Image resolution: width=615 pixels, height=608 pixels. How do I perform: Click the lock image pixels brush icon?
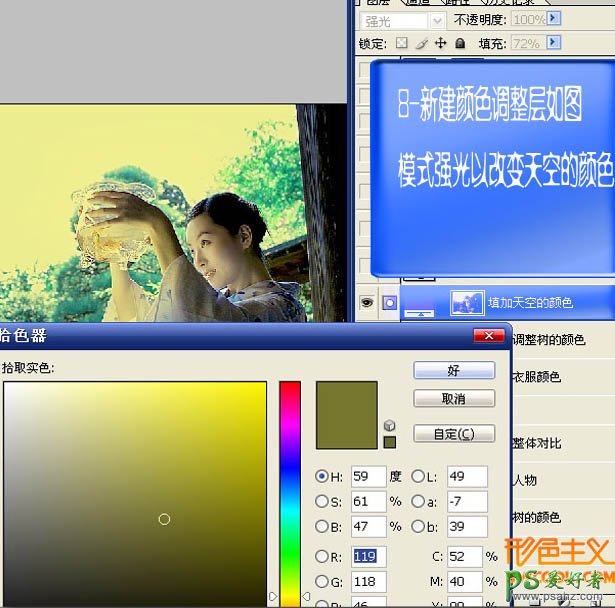(x=421, y=44)
